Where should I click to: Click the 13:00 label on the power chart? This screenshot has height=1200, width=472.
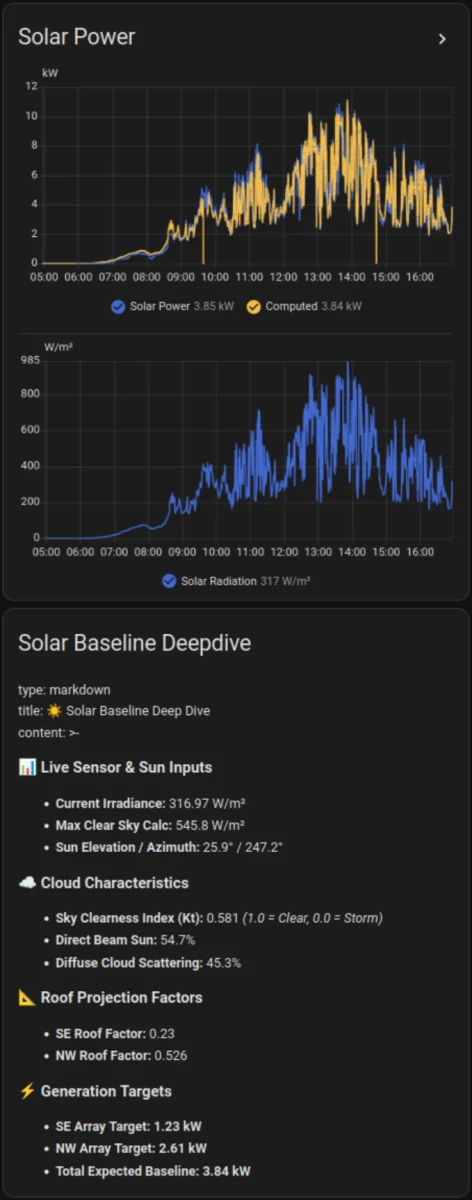pos(318,276)
